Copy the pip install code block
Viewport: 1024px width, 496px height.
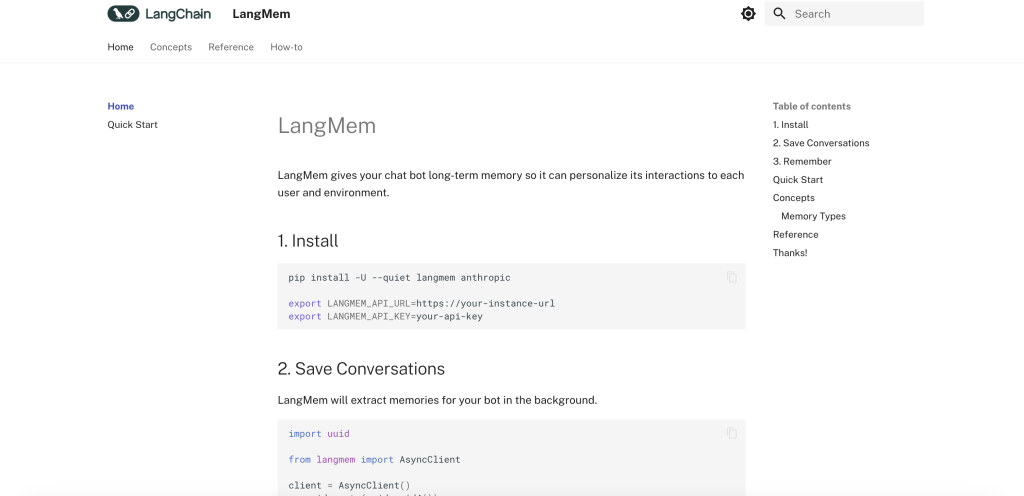(x=732, y=277)
